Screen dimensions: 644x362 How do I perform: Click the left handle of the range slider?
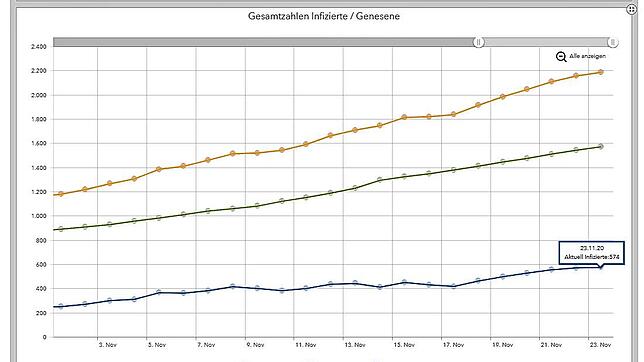478,42
